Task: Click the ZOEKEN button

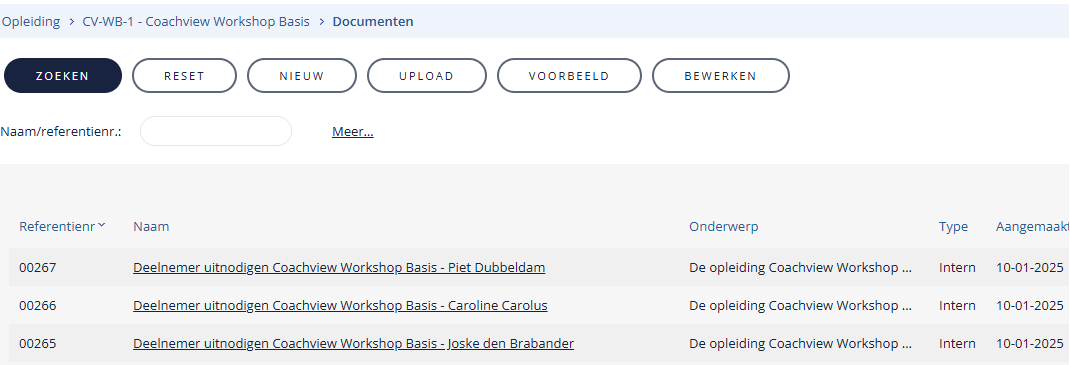Action: 63,76
